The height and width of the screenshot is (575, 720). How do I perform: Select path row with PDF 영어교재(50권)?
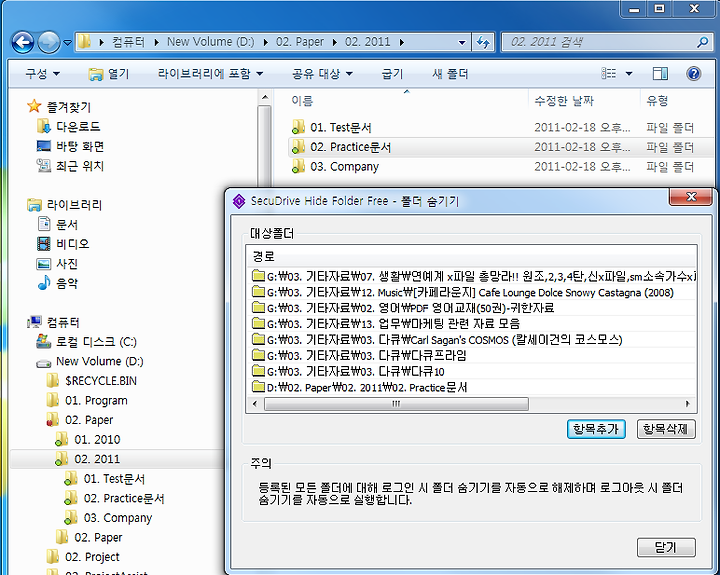click(x=472, y=308)
